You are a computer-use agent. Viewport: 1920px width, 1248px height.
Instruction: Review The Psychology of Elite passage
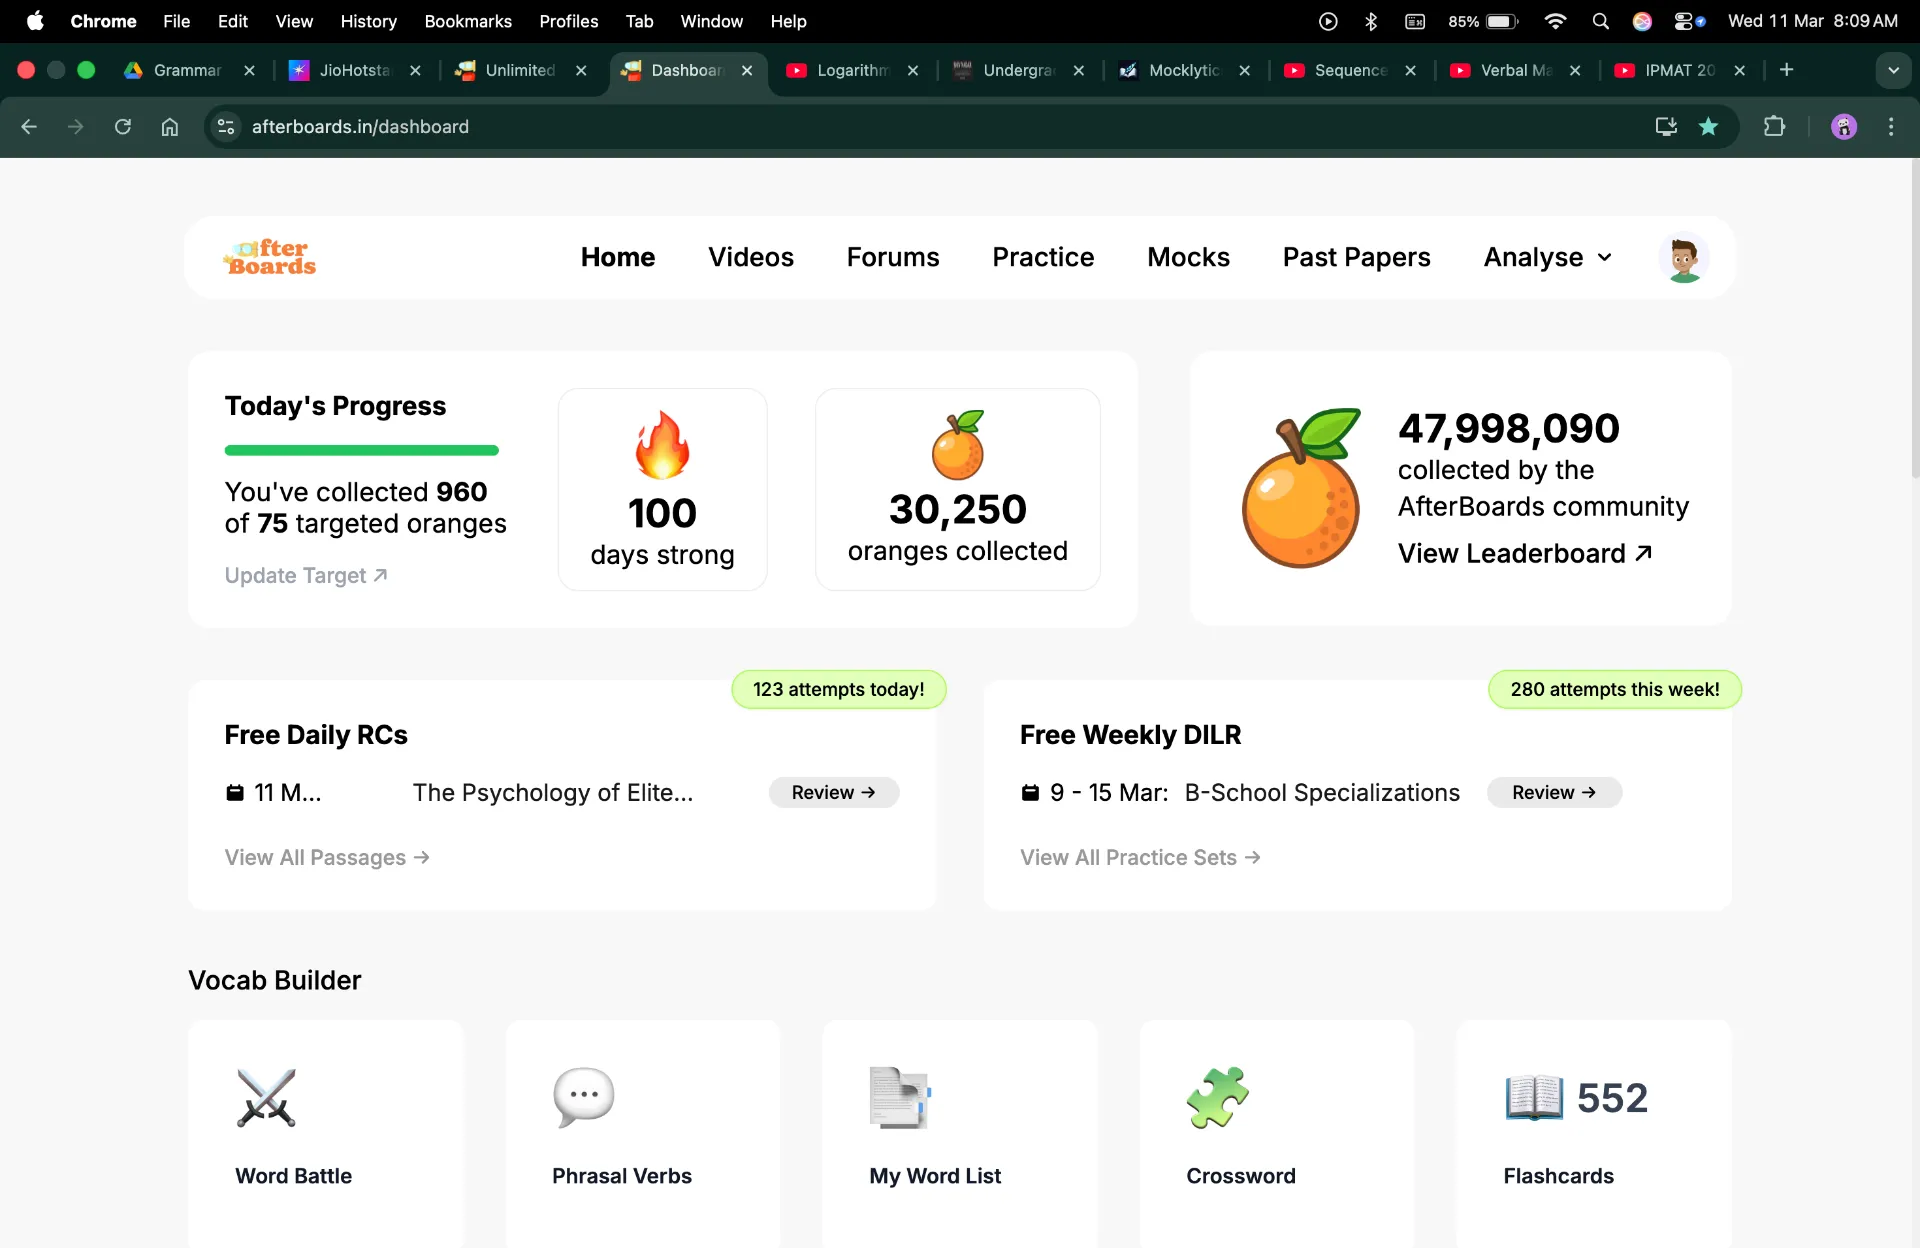(834, 792)
